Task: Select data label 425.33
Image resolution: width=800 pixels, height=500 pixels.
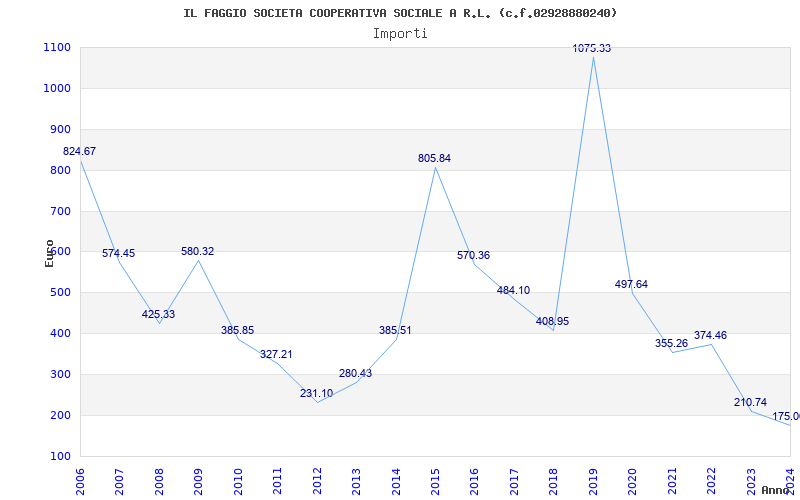Action: (x=158, y=314)
